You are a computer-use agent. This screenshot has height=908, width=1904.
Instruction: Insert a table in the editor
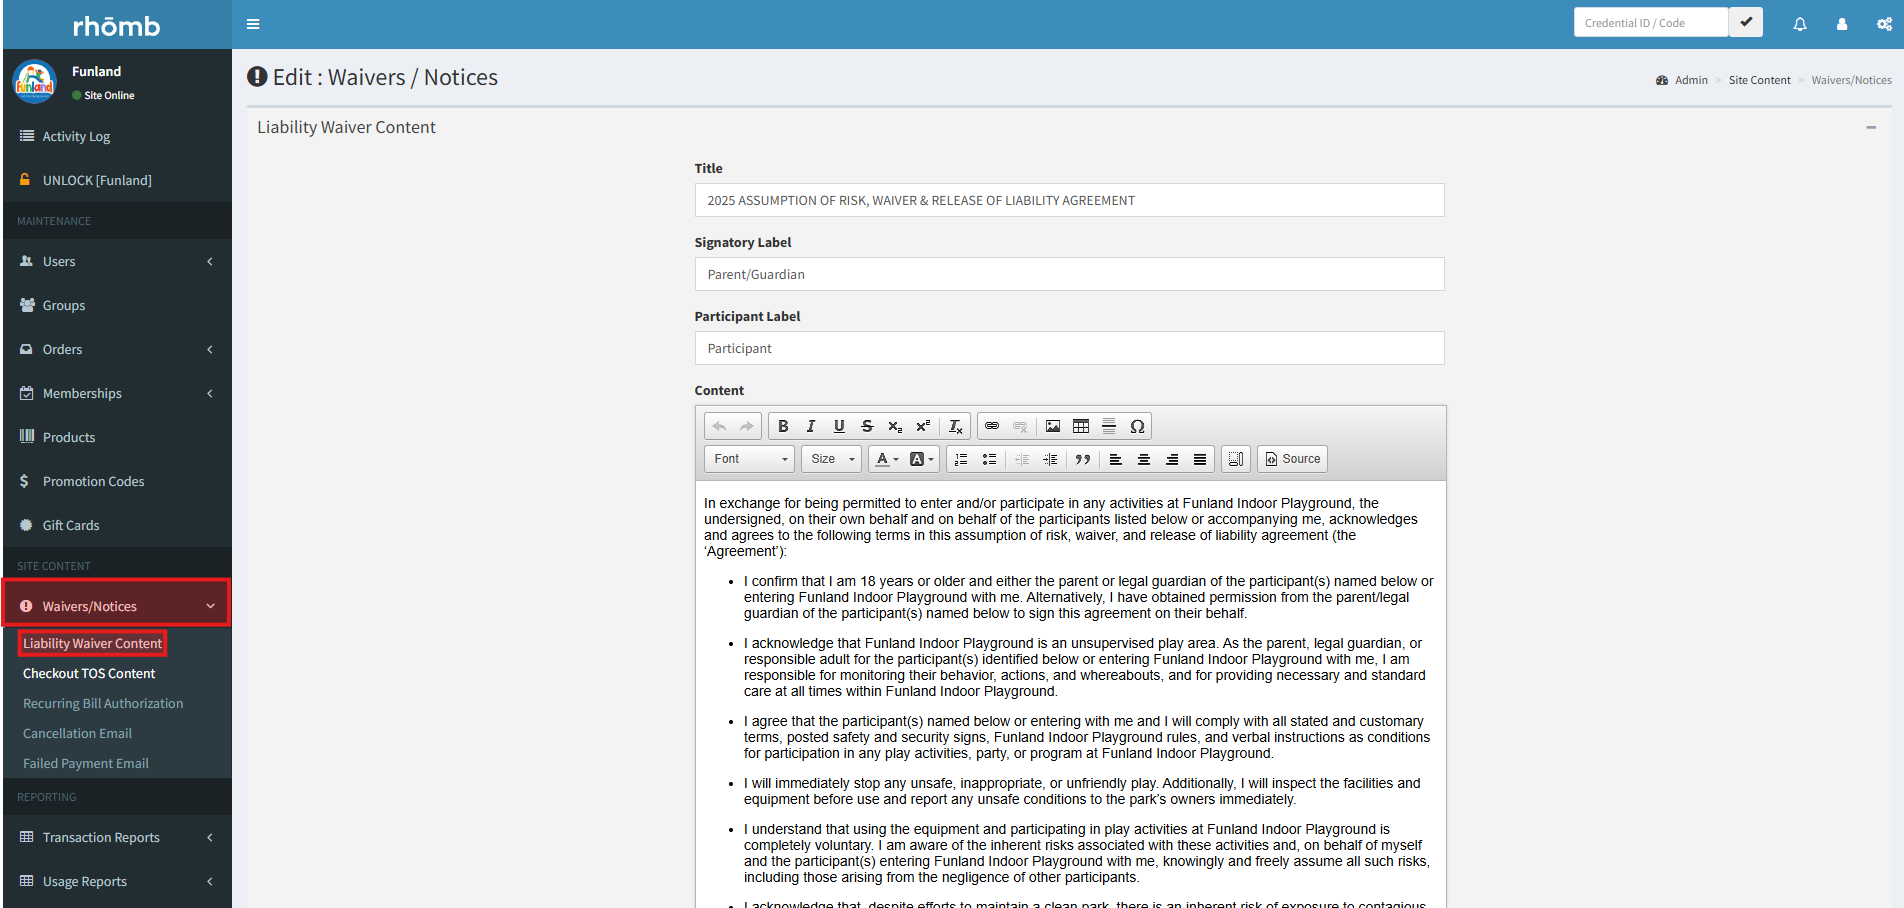click(x=1081, y=426)
